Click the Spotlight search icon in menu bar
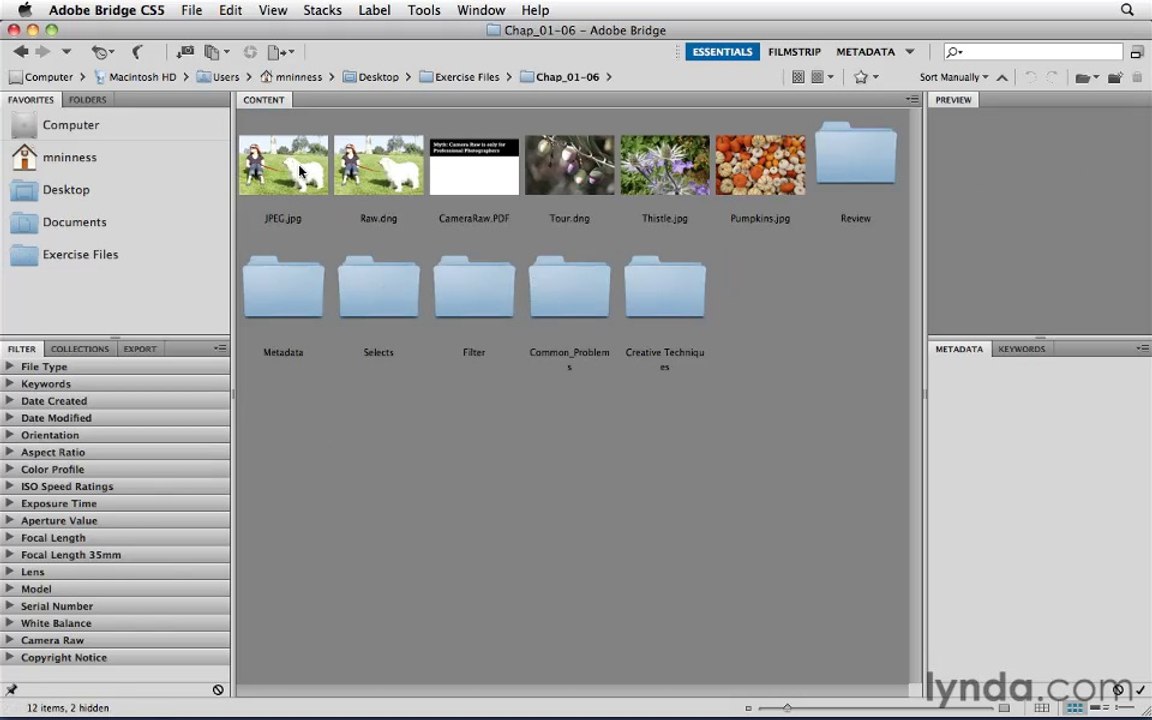 1127,10
